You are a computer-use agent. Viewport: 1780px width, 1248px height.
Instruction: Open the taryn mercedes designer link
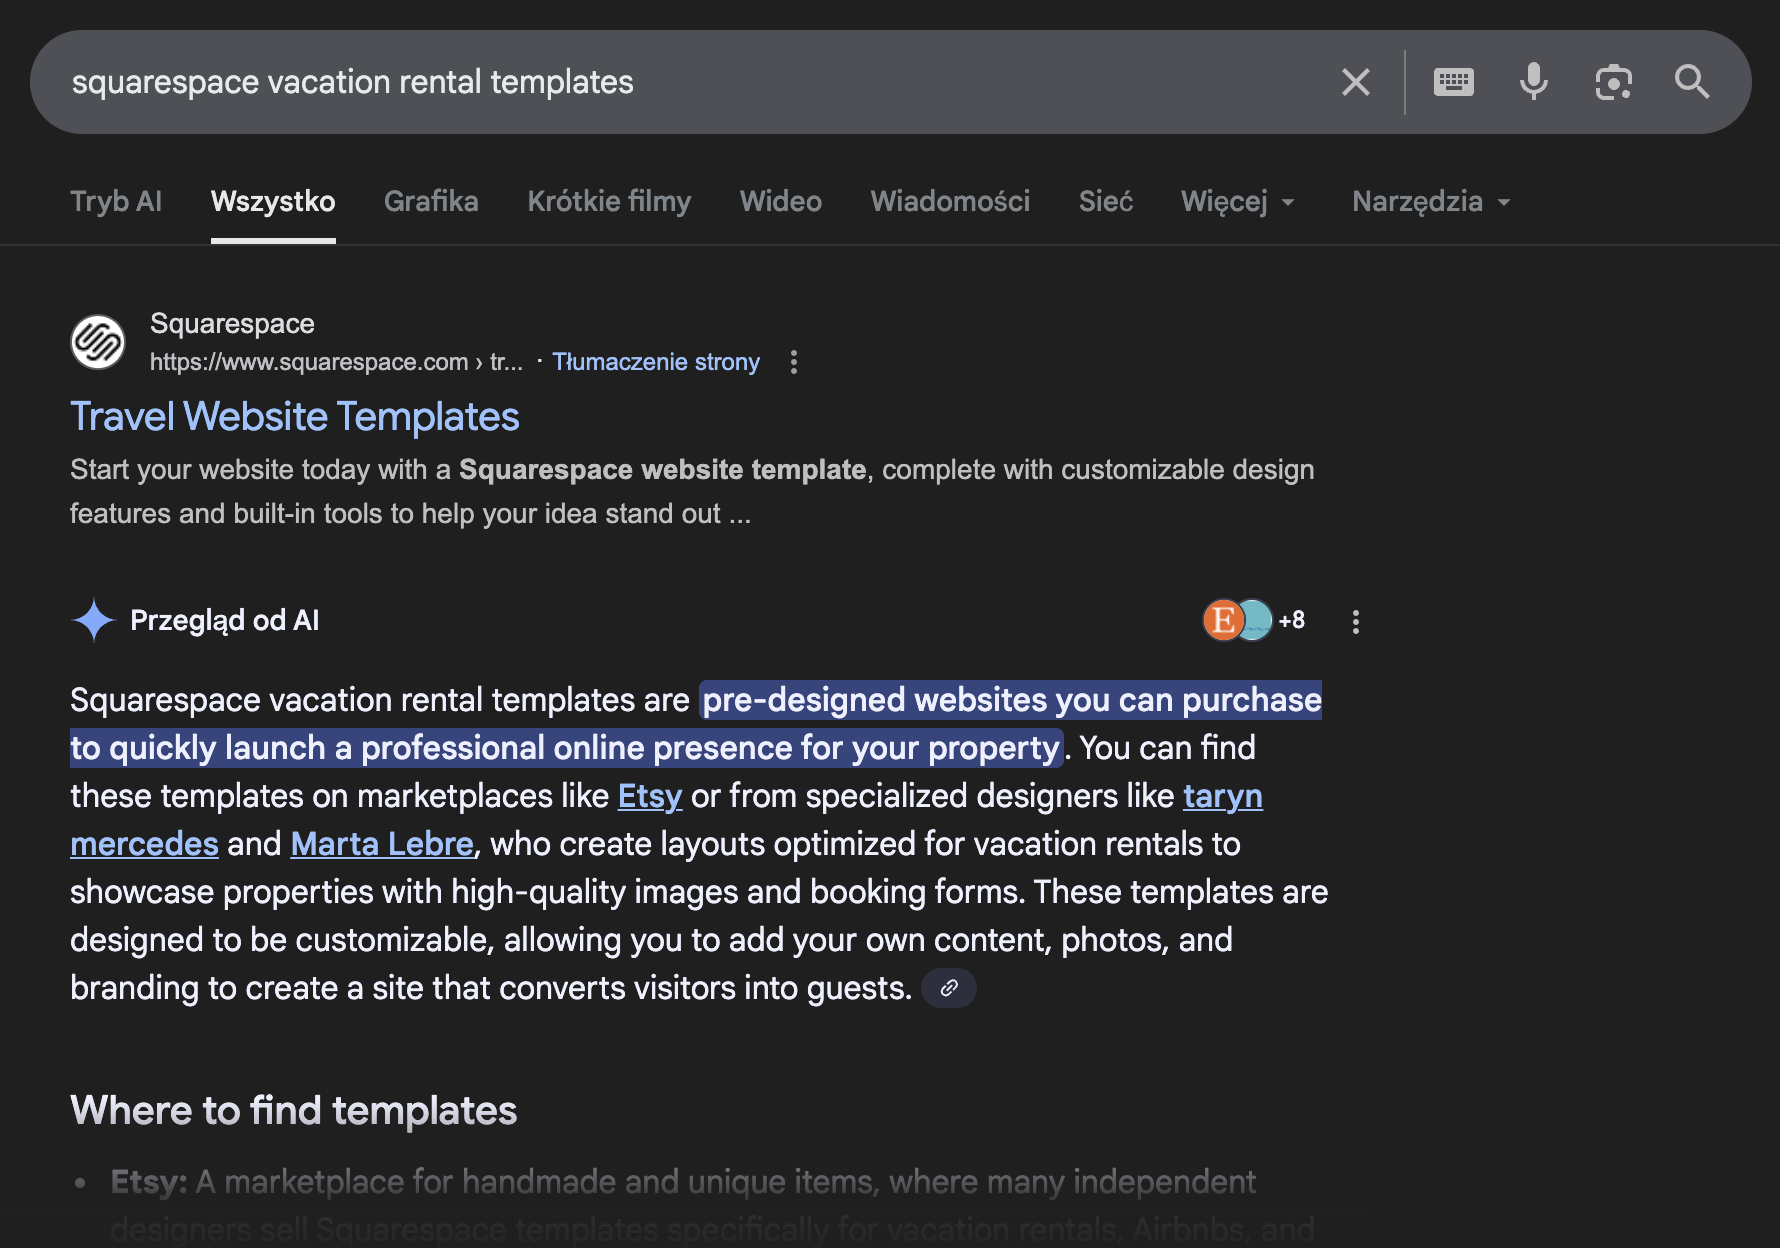tap(1223, 796)
